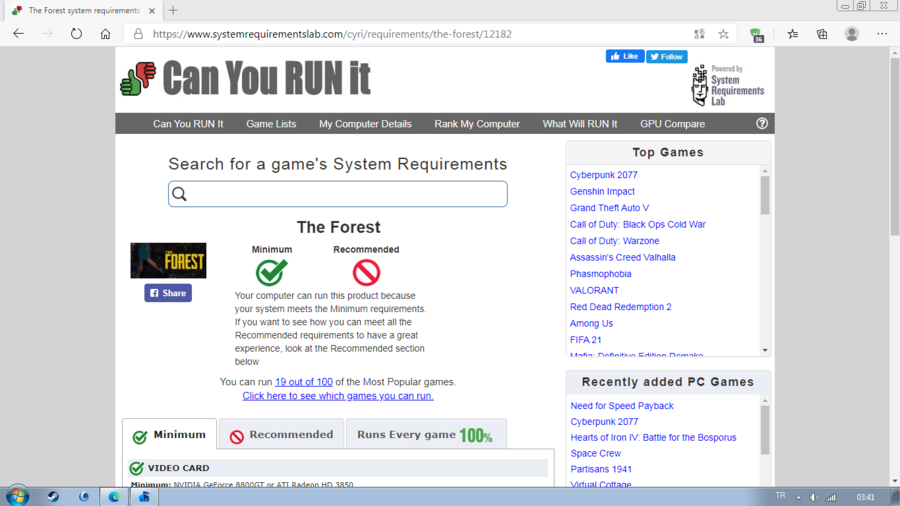This screenshot has width=900, height=506.
Task: Open Genshin Impact requirements
Action: coord(602,192)
